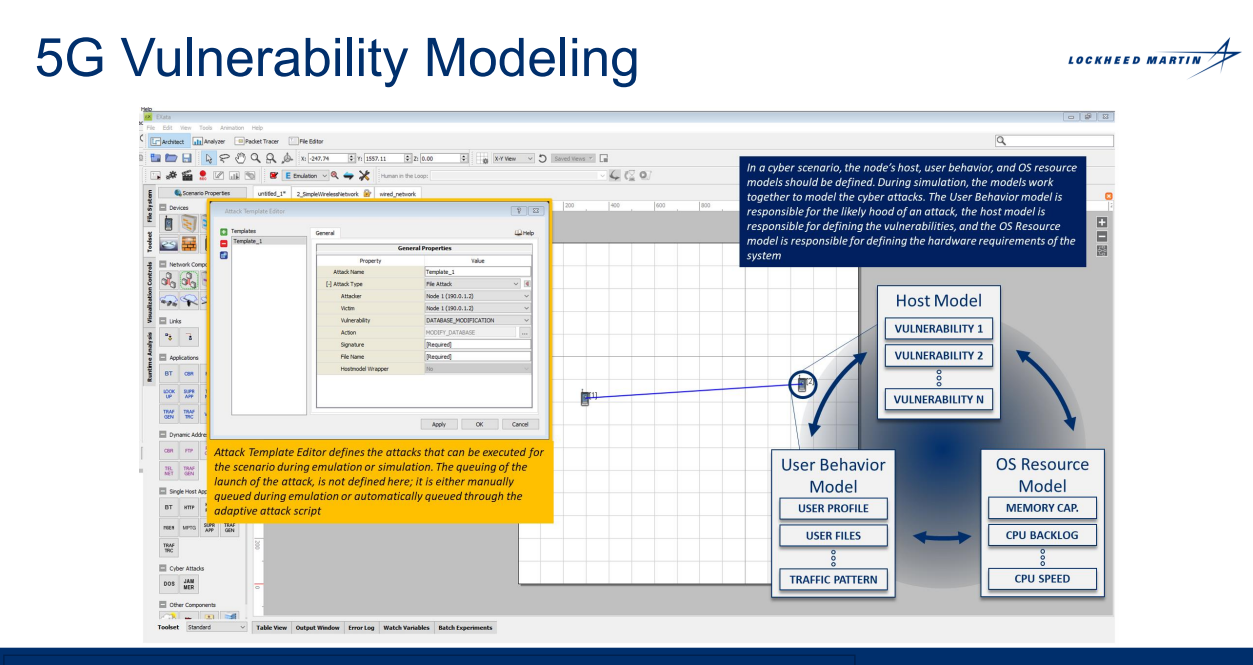Switch to the Analyzer tab
Image resolution: width=1253 pixels, height=665 pixels.
pyautogui.click(x=210, y=141)
